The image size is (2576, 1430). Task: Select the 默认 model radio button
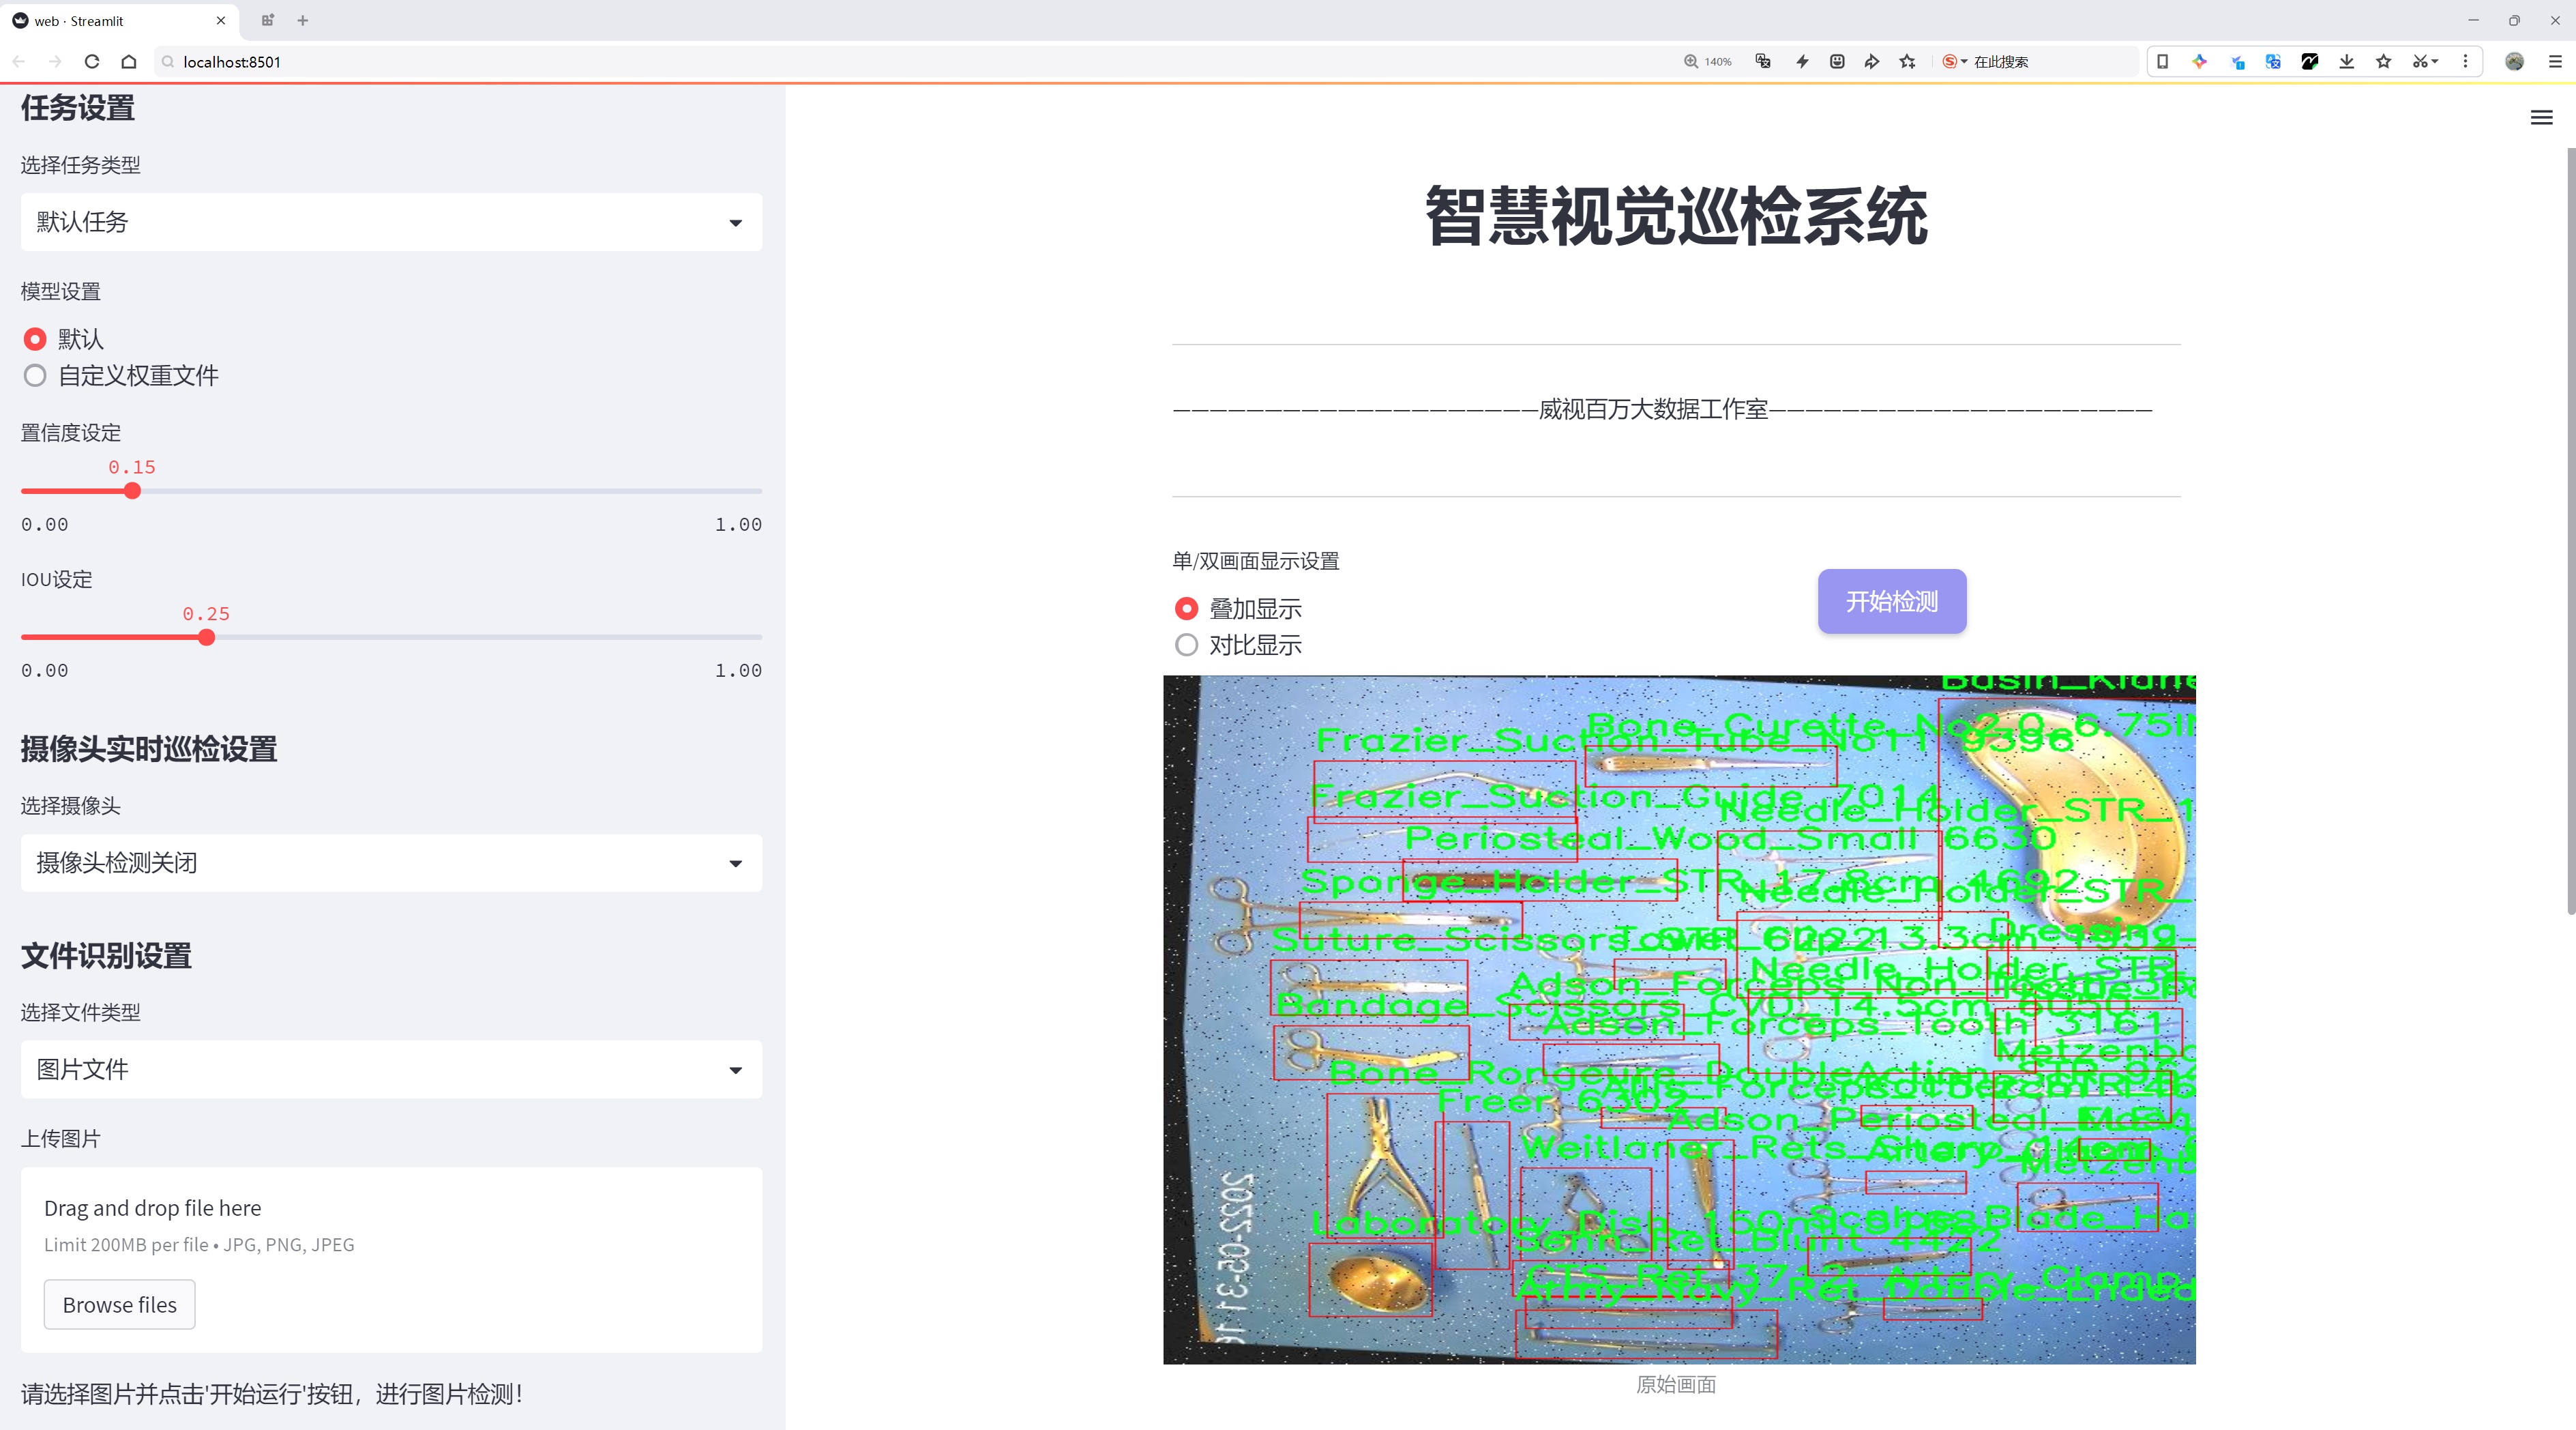click(35, 339)
